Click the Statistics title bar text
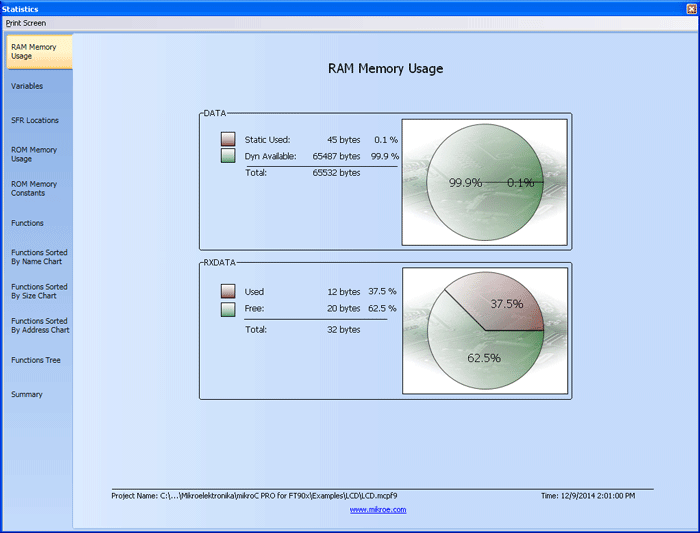 pos(20,9)
